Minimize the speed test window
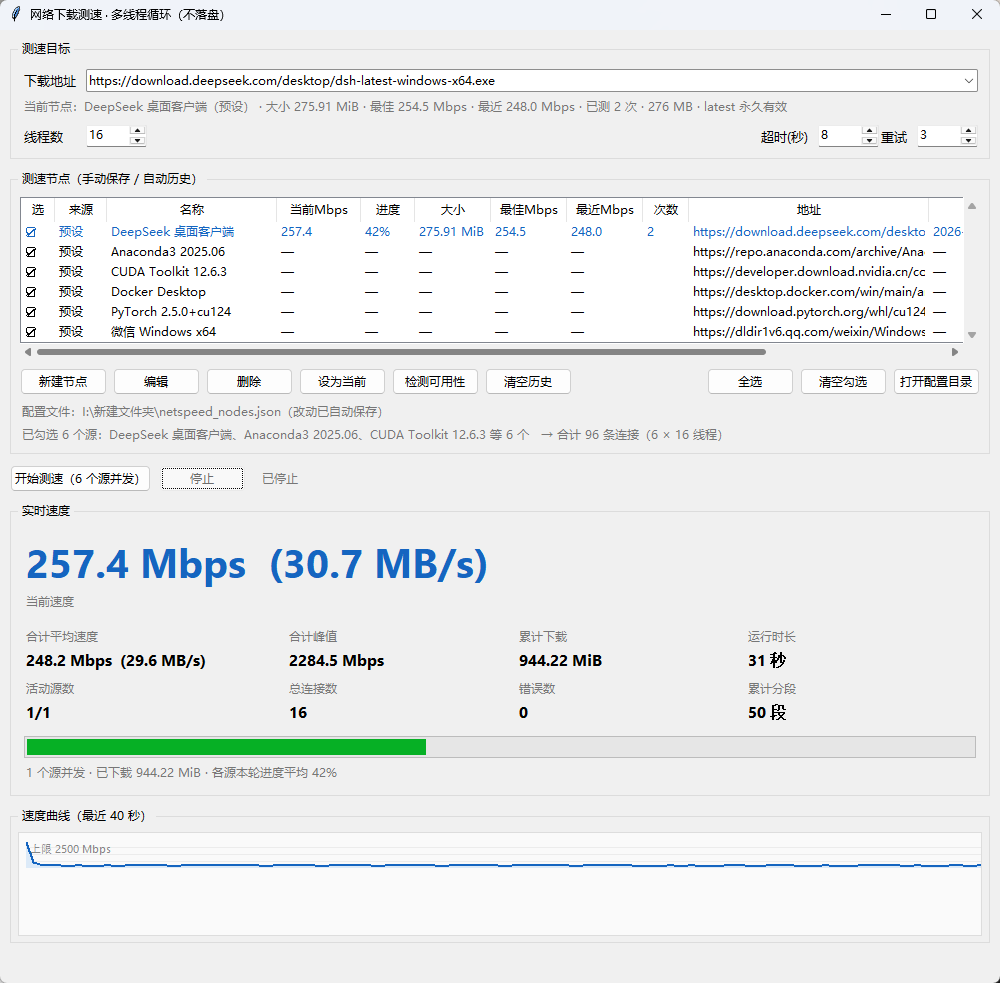The image size is (1000, 983). pyautogui.click(x=885, y=14)
